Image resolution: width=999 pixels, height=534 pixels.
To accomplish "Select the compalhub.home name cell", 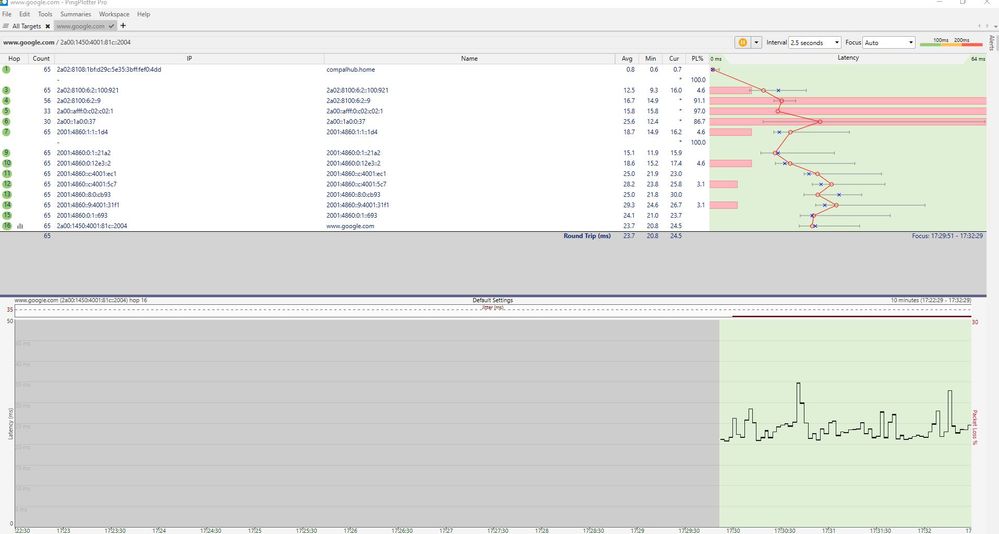I will pos(350,69).
